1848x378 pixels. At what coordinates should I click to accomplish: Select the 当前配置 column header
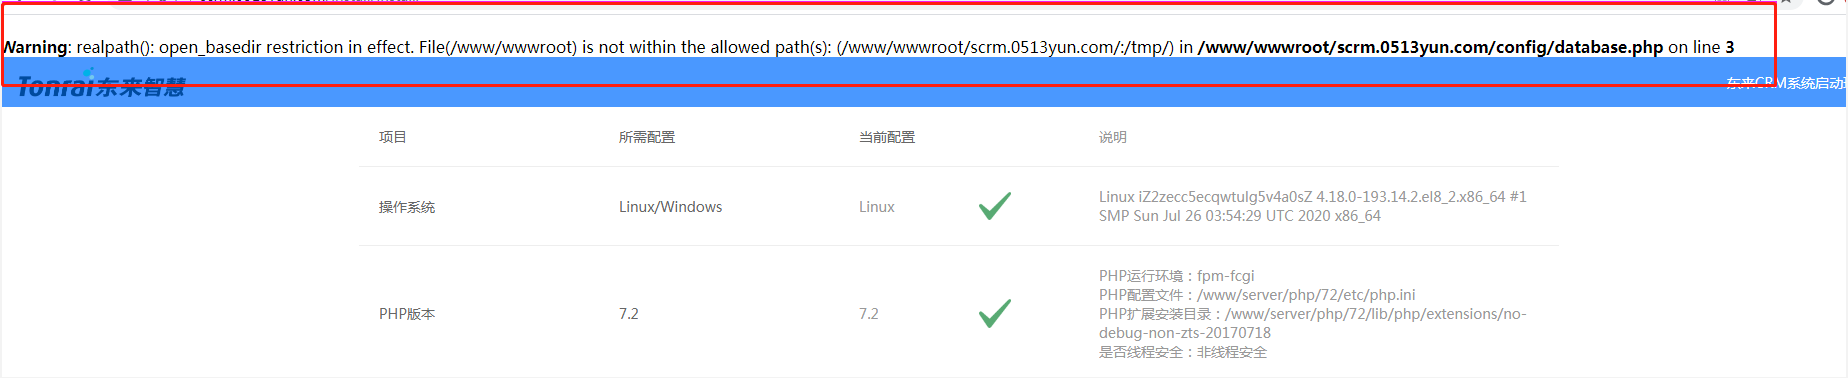tap(887, 137)
